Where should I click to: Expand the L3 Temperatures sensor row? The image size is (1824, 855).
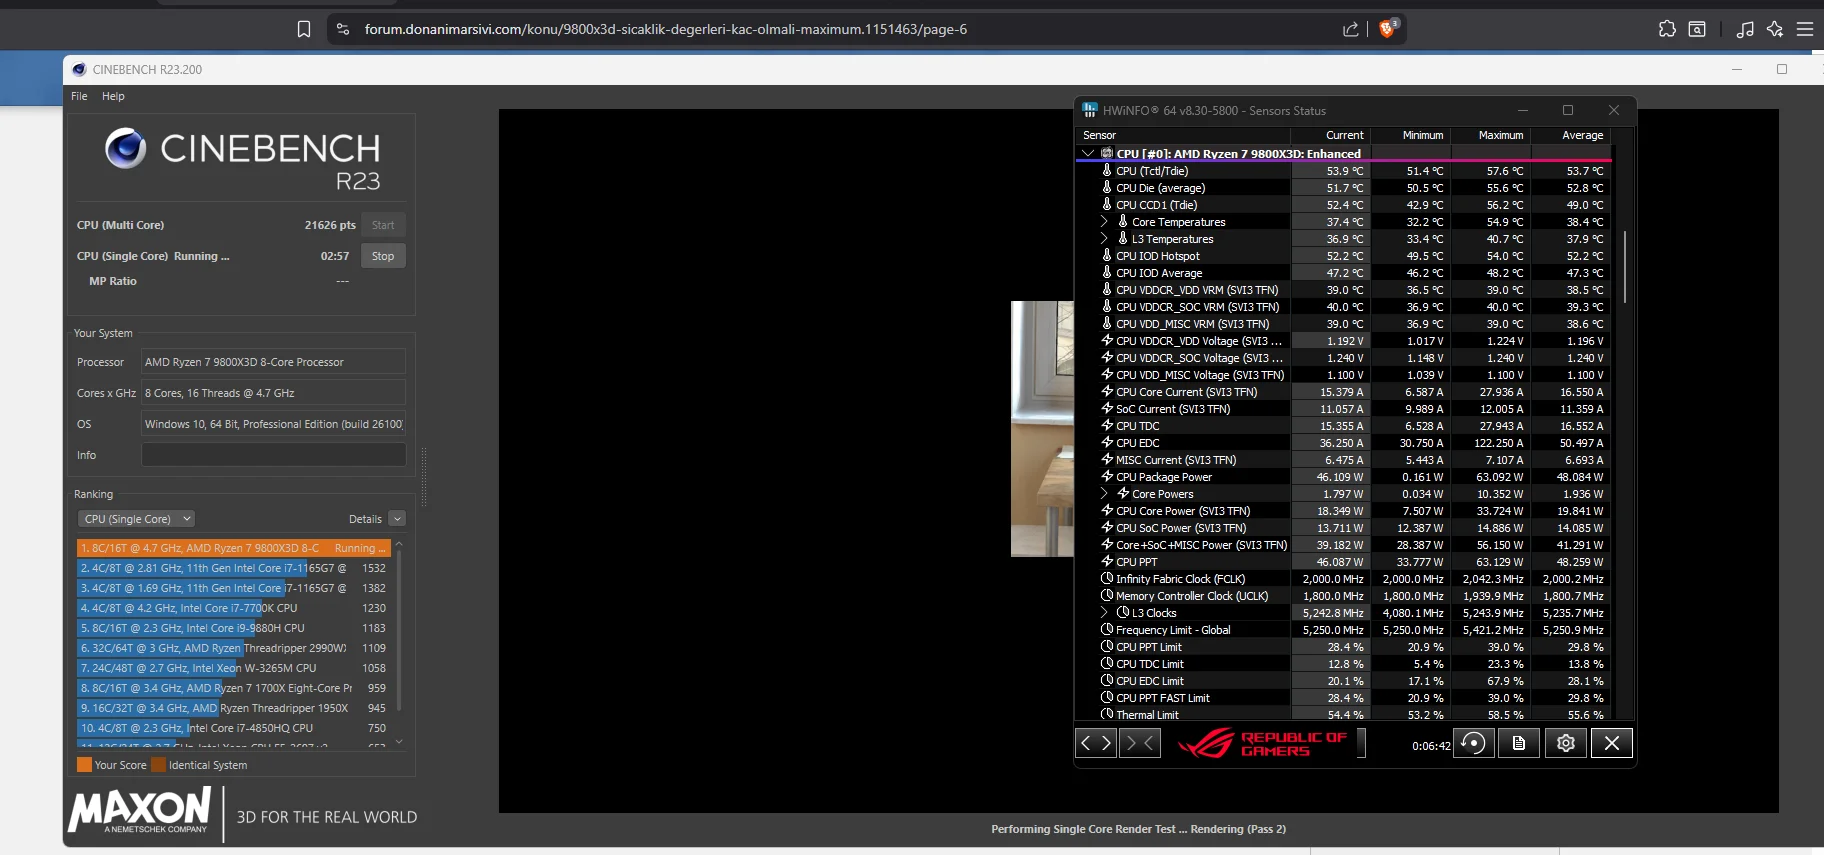pos(1104,238)
